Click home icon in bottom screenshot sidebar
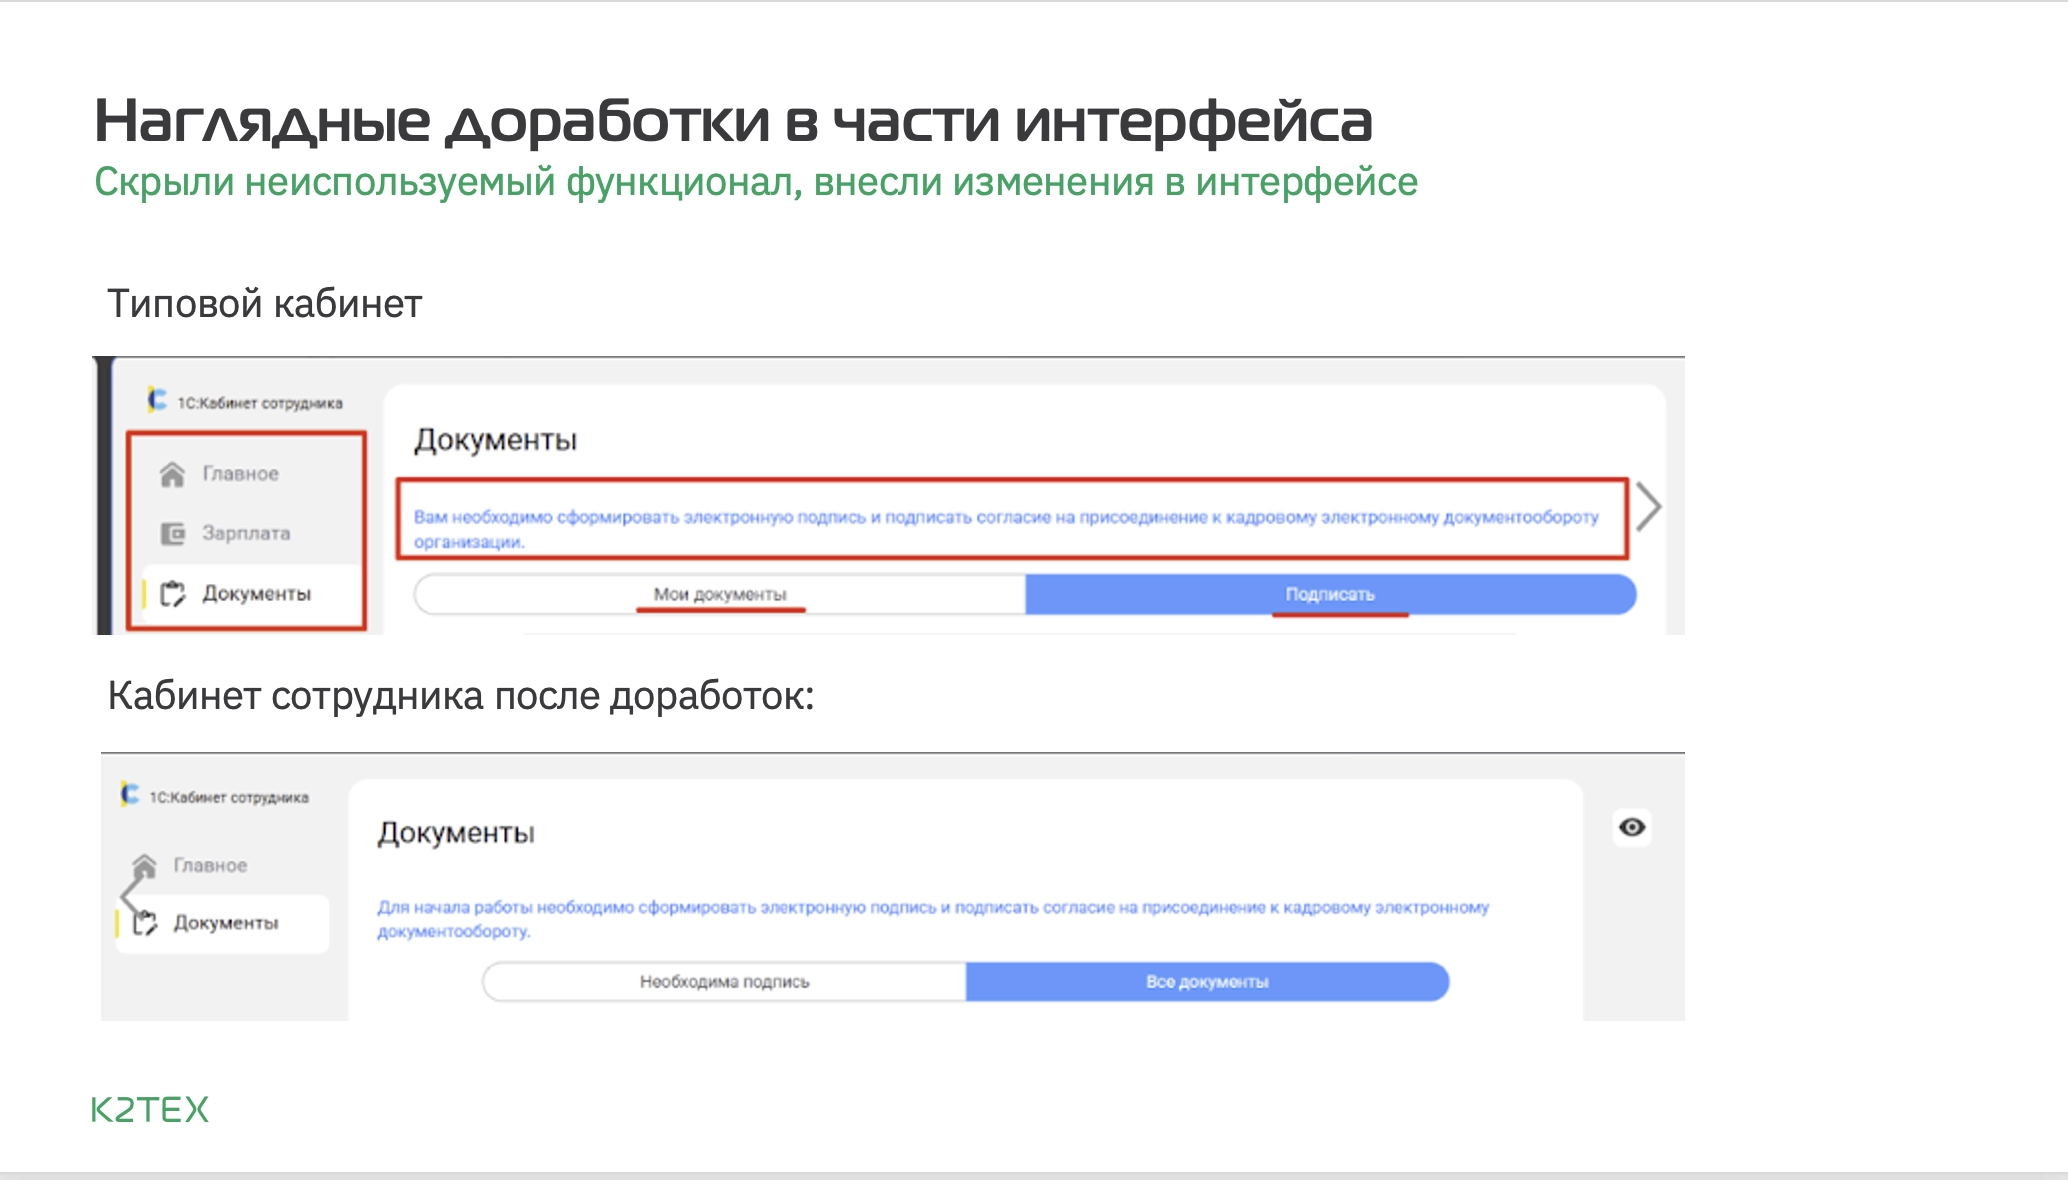The width and height of the screenshot is (2068, 1180). [x=145, y=865]
